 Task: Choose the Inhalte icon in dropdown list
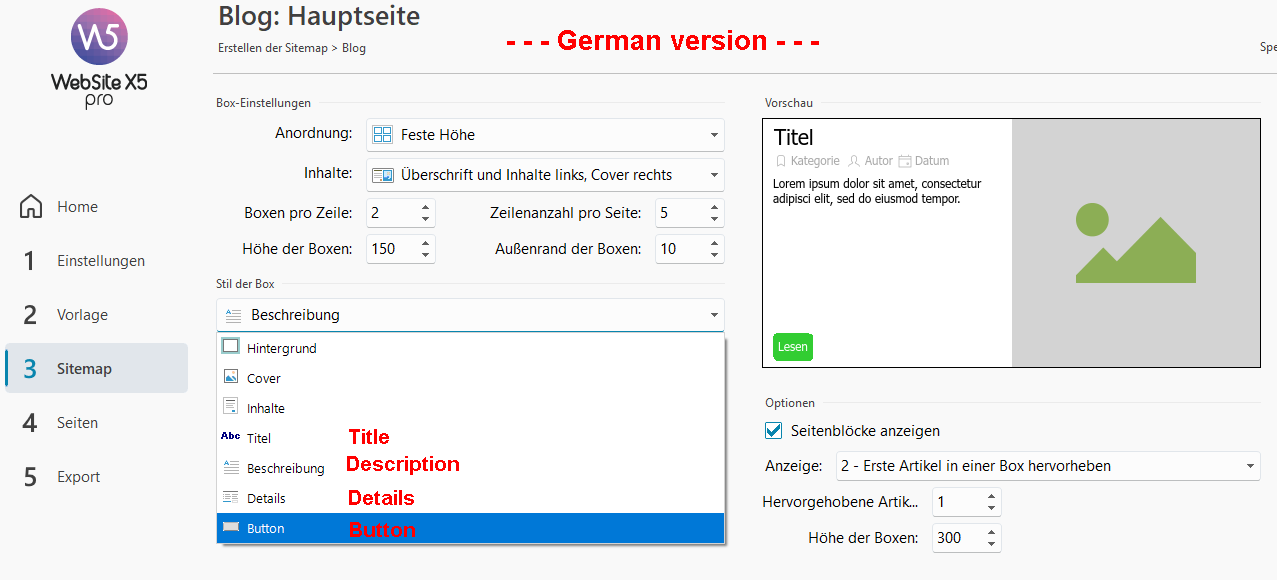click(x=231, y=407)
